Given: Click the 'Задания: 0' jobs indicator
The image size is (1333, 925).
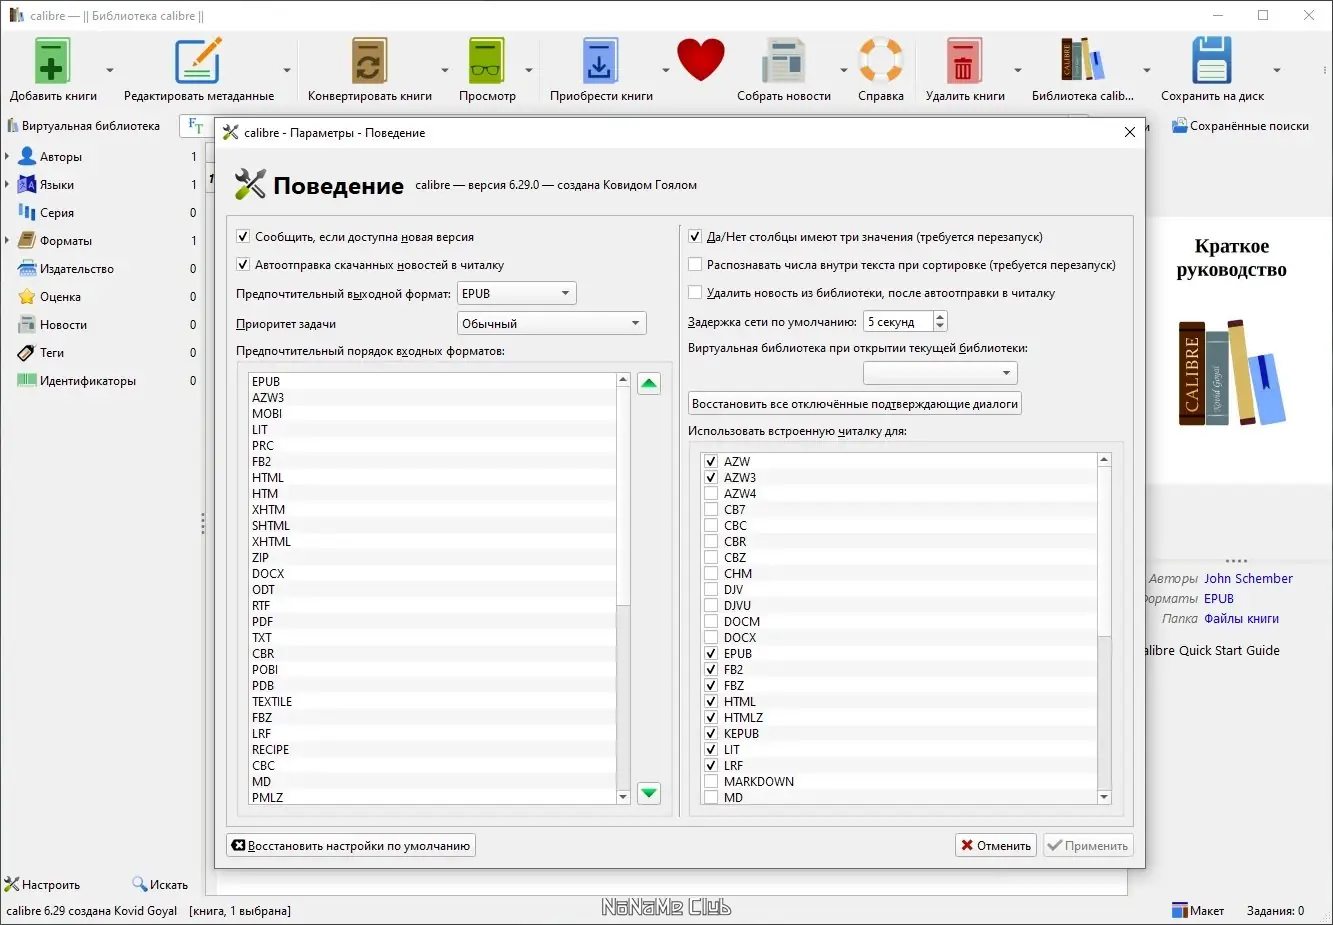Looking at the screenshot, I should [x=1275, y=911].
